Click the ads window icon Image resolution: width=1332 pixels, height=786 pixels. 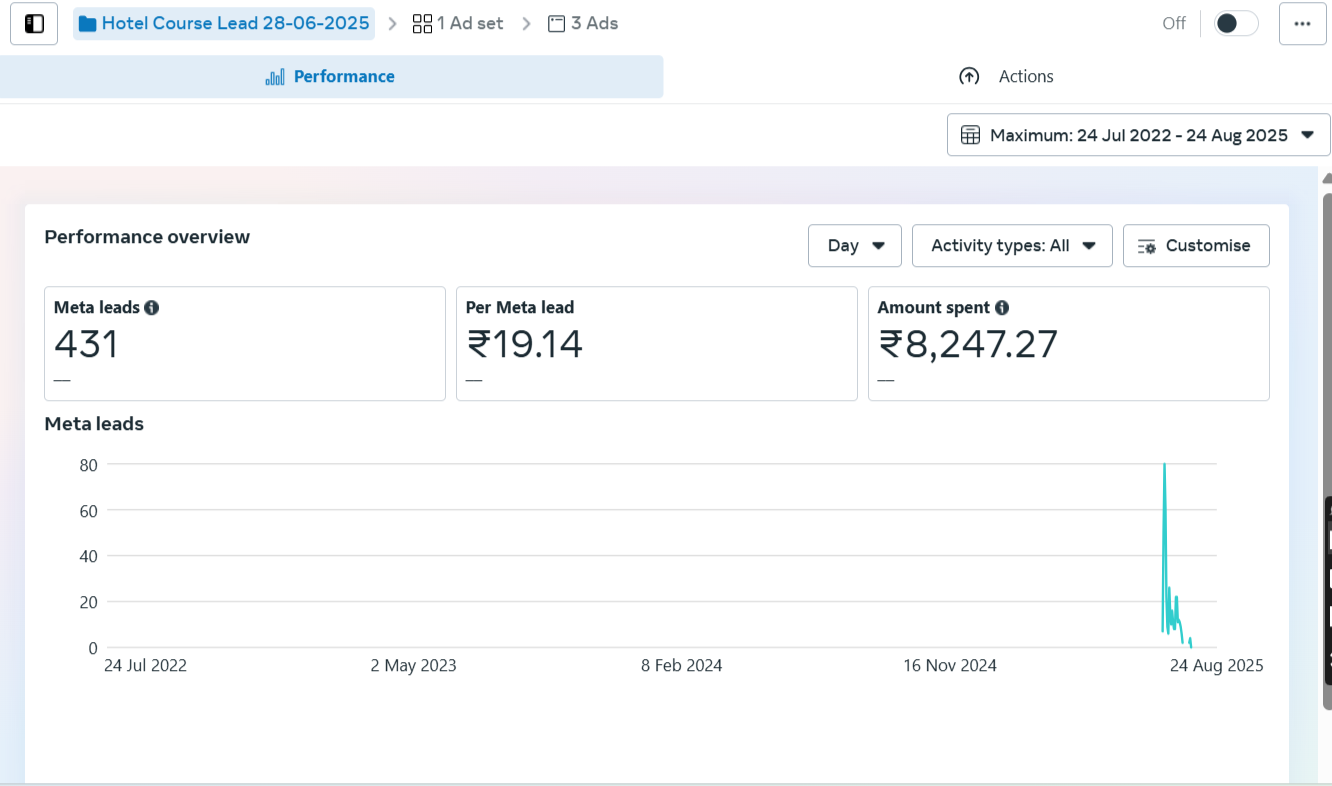557,24
